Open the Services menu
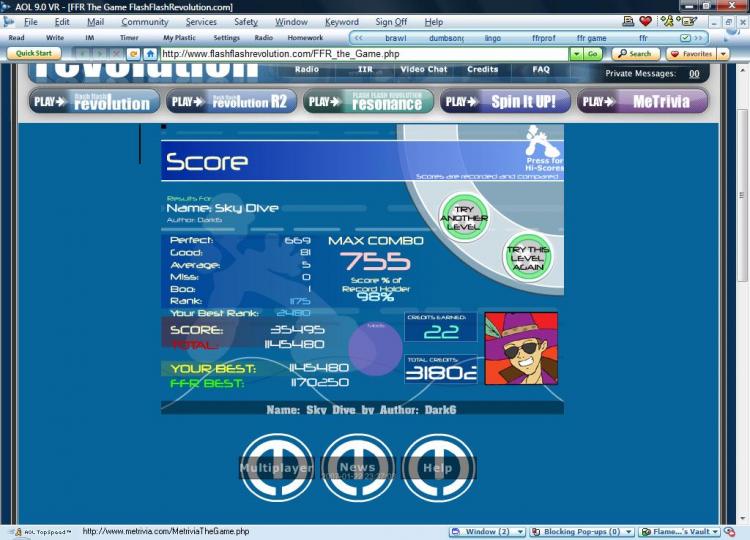750x540 pixels. pos(201,22)
